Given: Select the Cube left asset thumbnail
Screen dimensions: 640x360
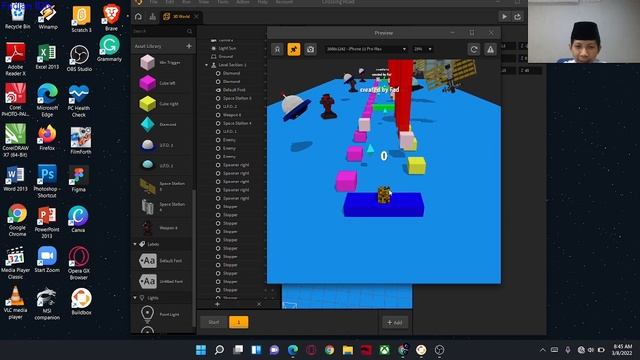Looking at the screenshot, I should coord(148,83).
